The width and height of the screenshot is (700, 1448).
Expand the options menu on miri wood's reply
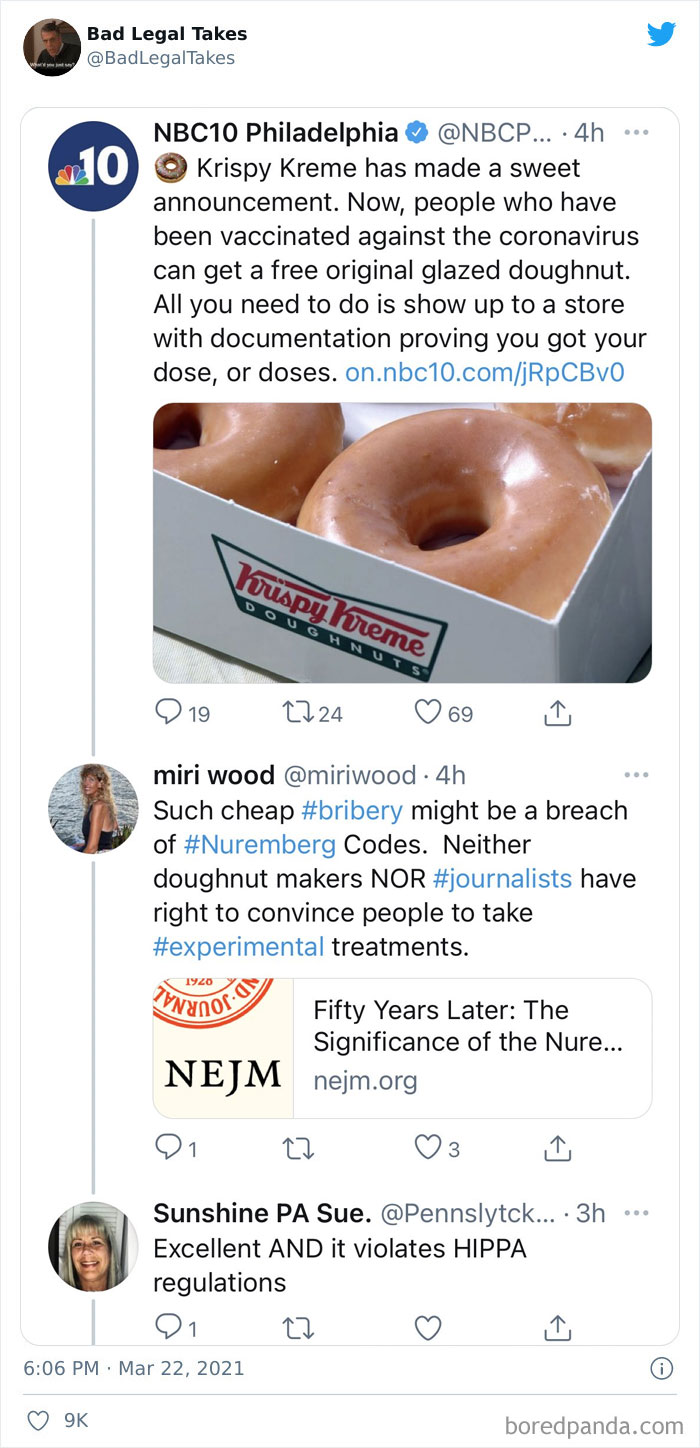point(635,774)
